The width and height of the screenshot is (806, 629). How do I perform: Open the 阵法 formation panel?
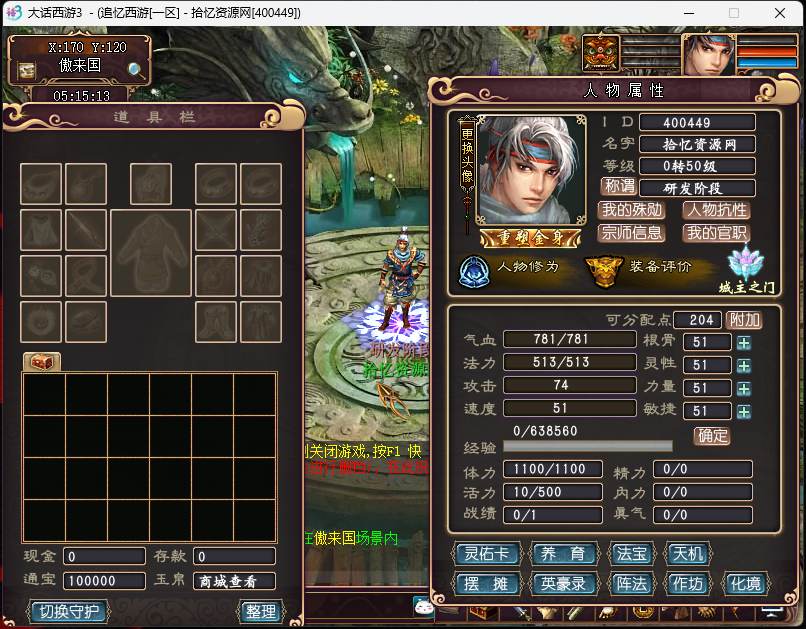tap(631, 584)
